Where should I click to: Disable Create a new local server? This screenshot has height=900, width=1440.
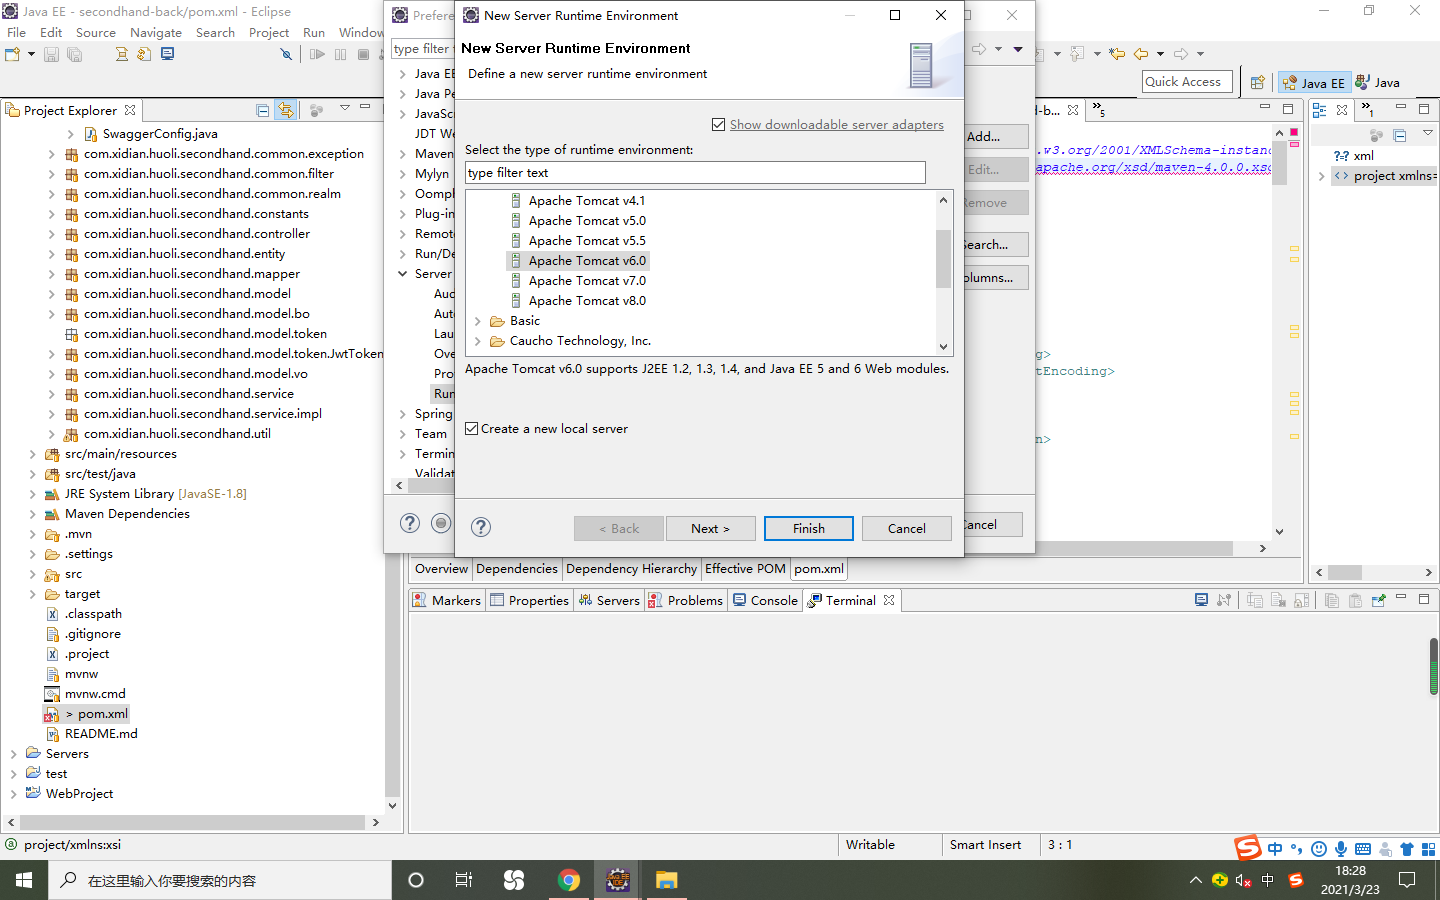(471, 428)
